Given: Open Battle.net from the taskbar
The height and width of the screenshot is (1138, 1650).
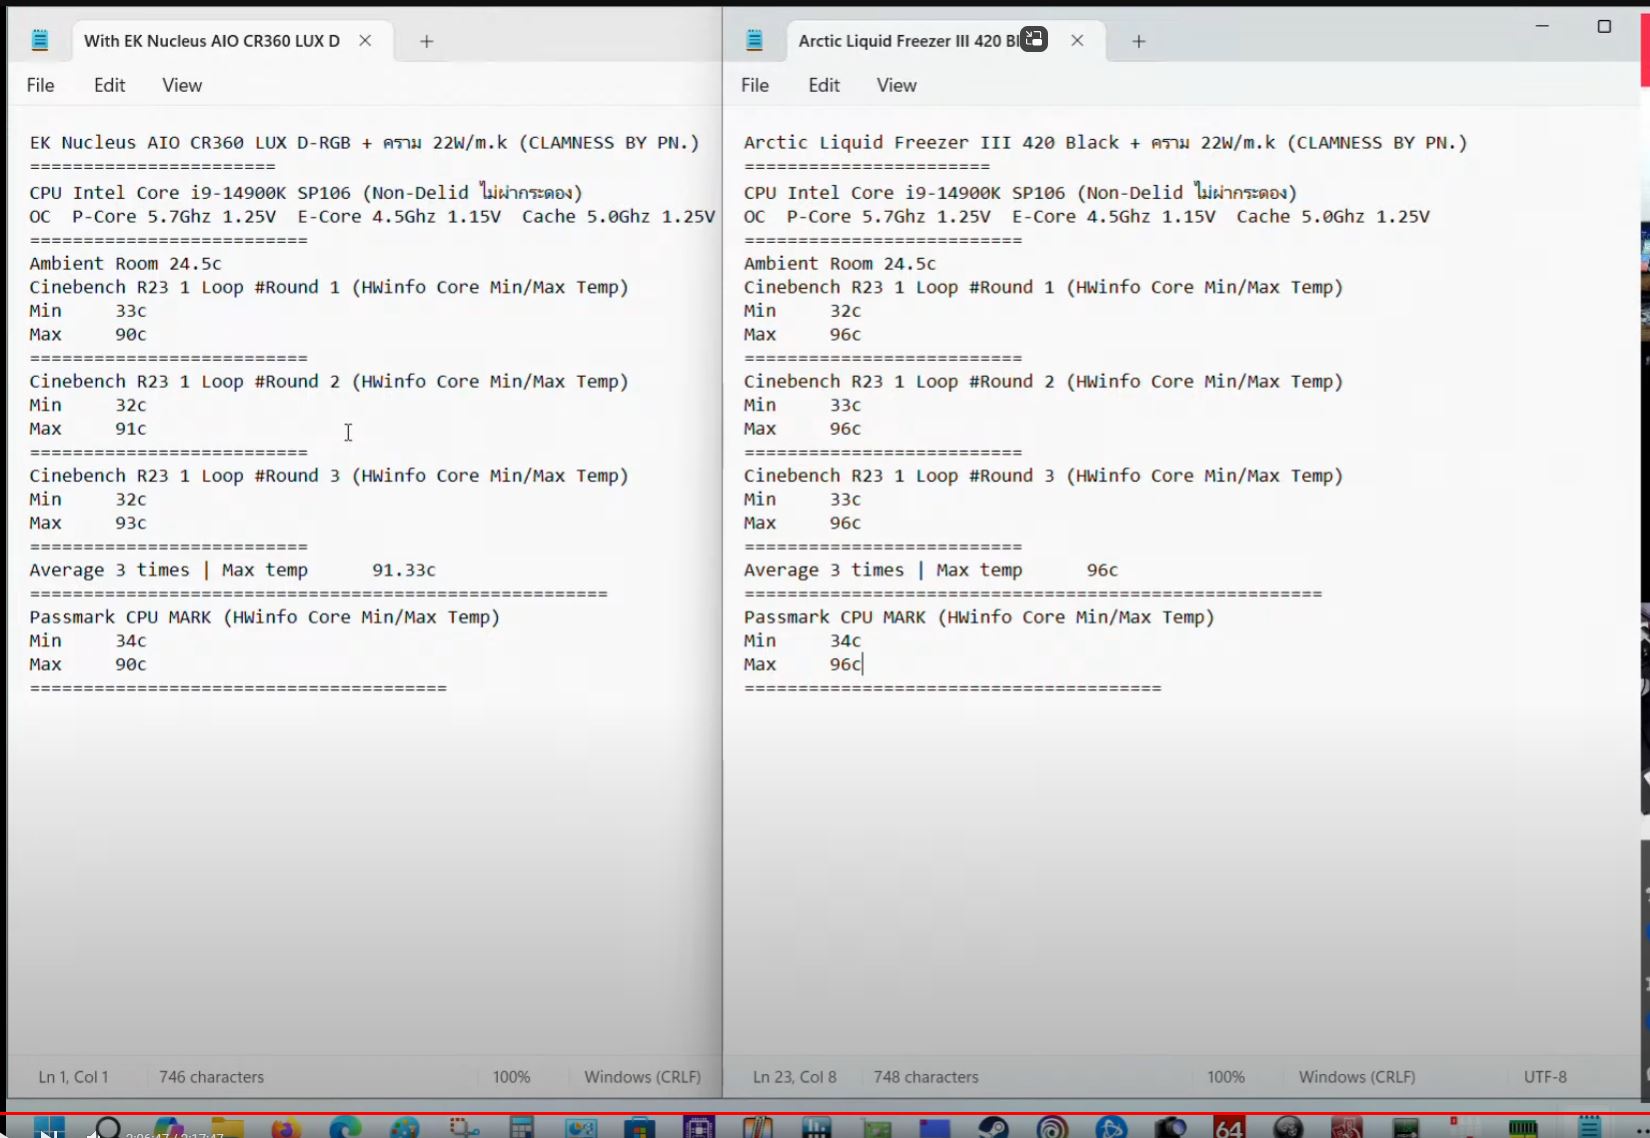Looking at the screenshot, I should (x=1111, y=1129).
